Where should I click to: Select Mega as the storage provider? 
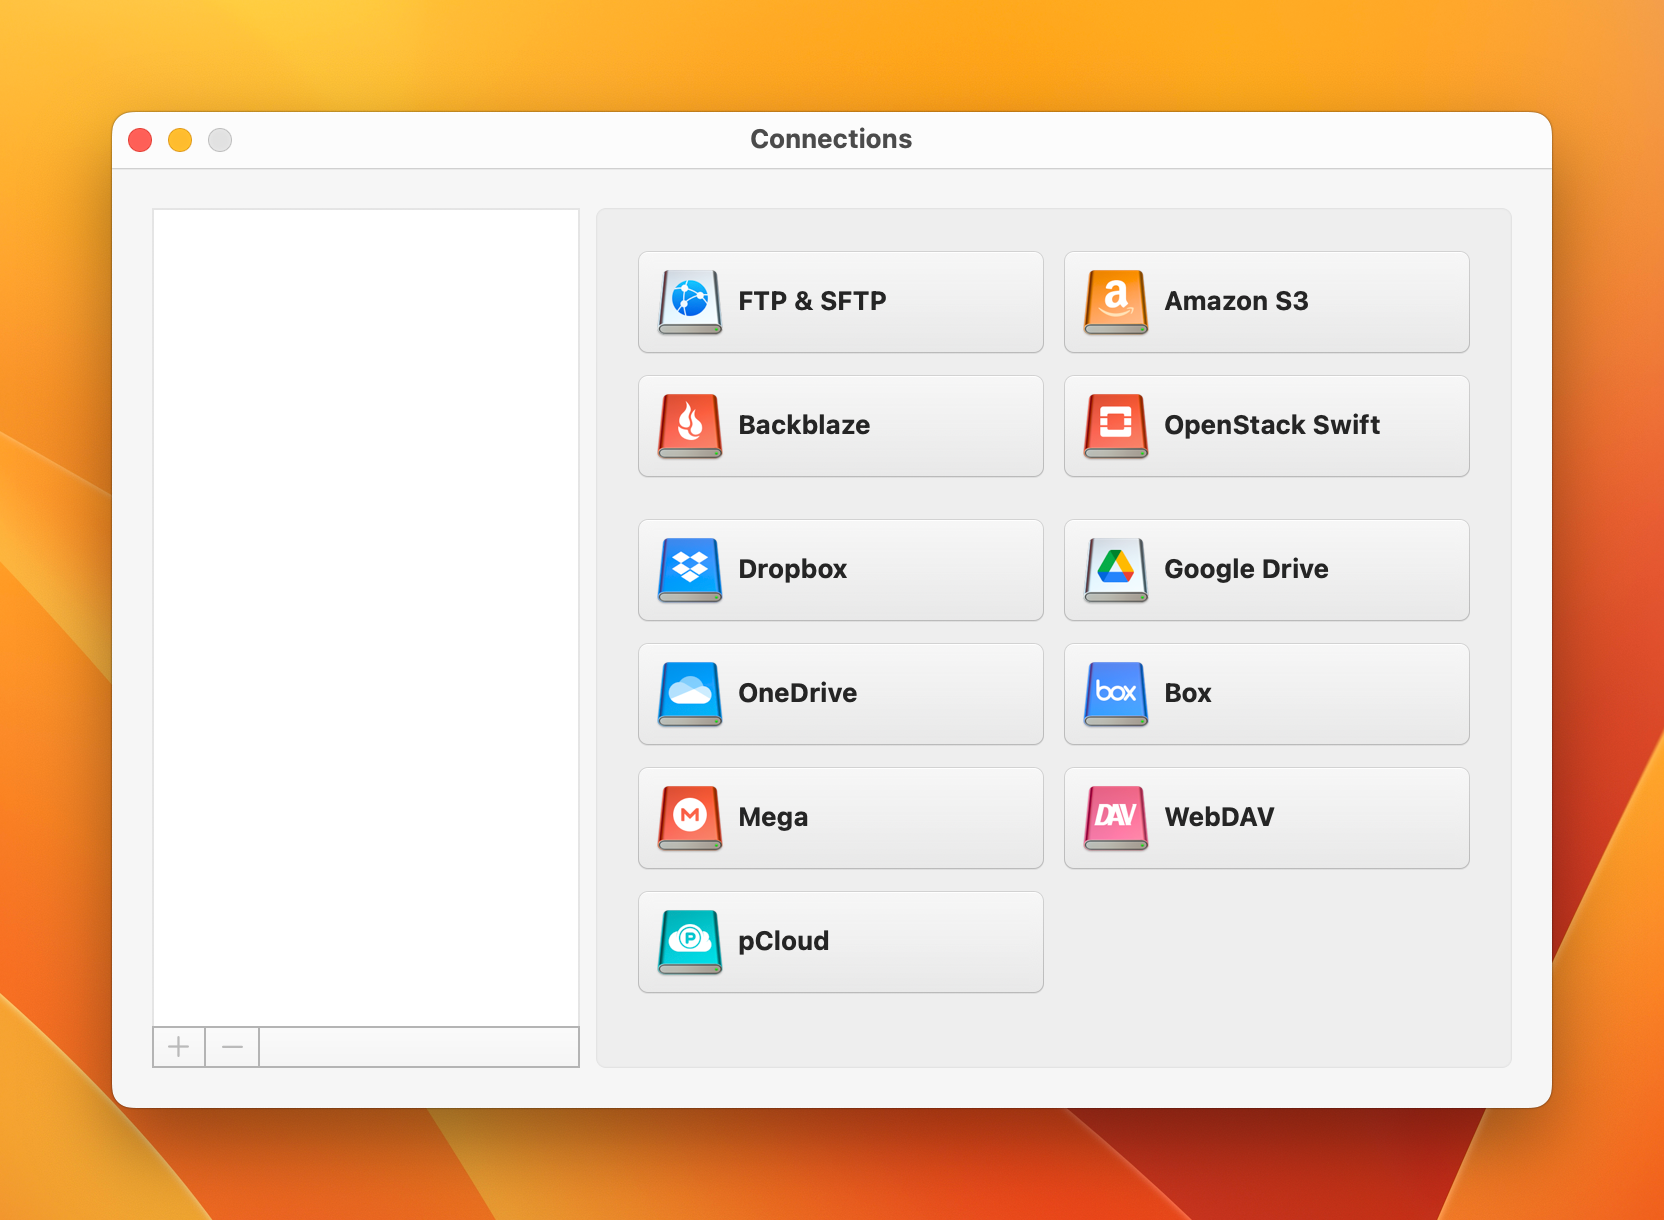tap(840, 817)
